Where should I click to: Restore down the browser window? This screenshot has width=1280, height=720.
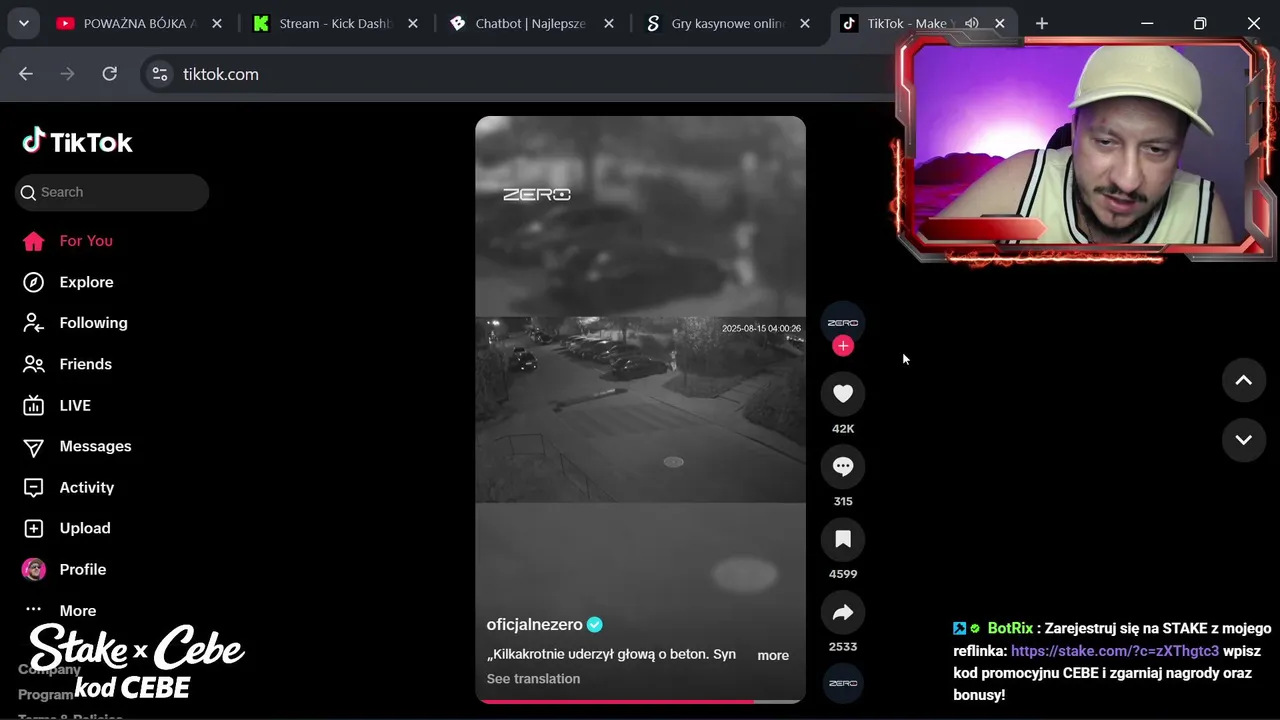(1200, 23)
